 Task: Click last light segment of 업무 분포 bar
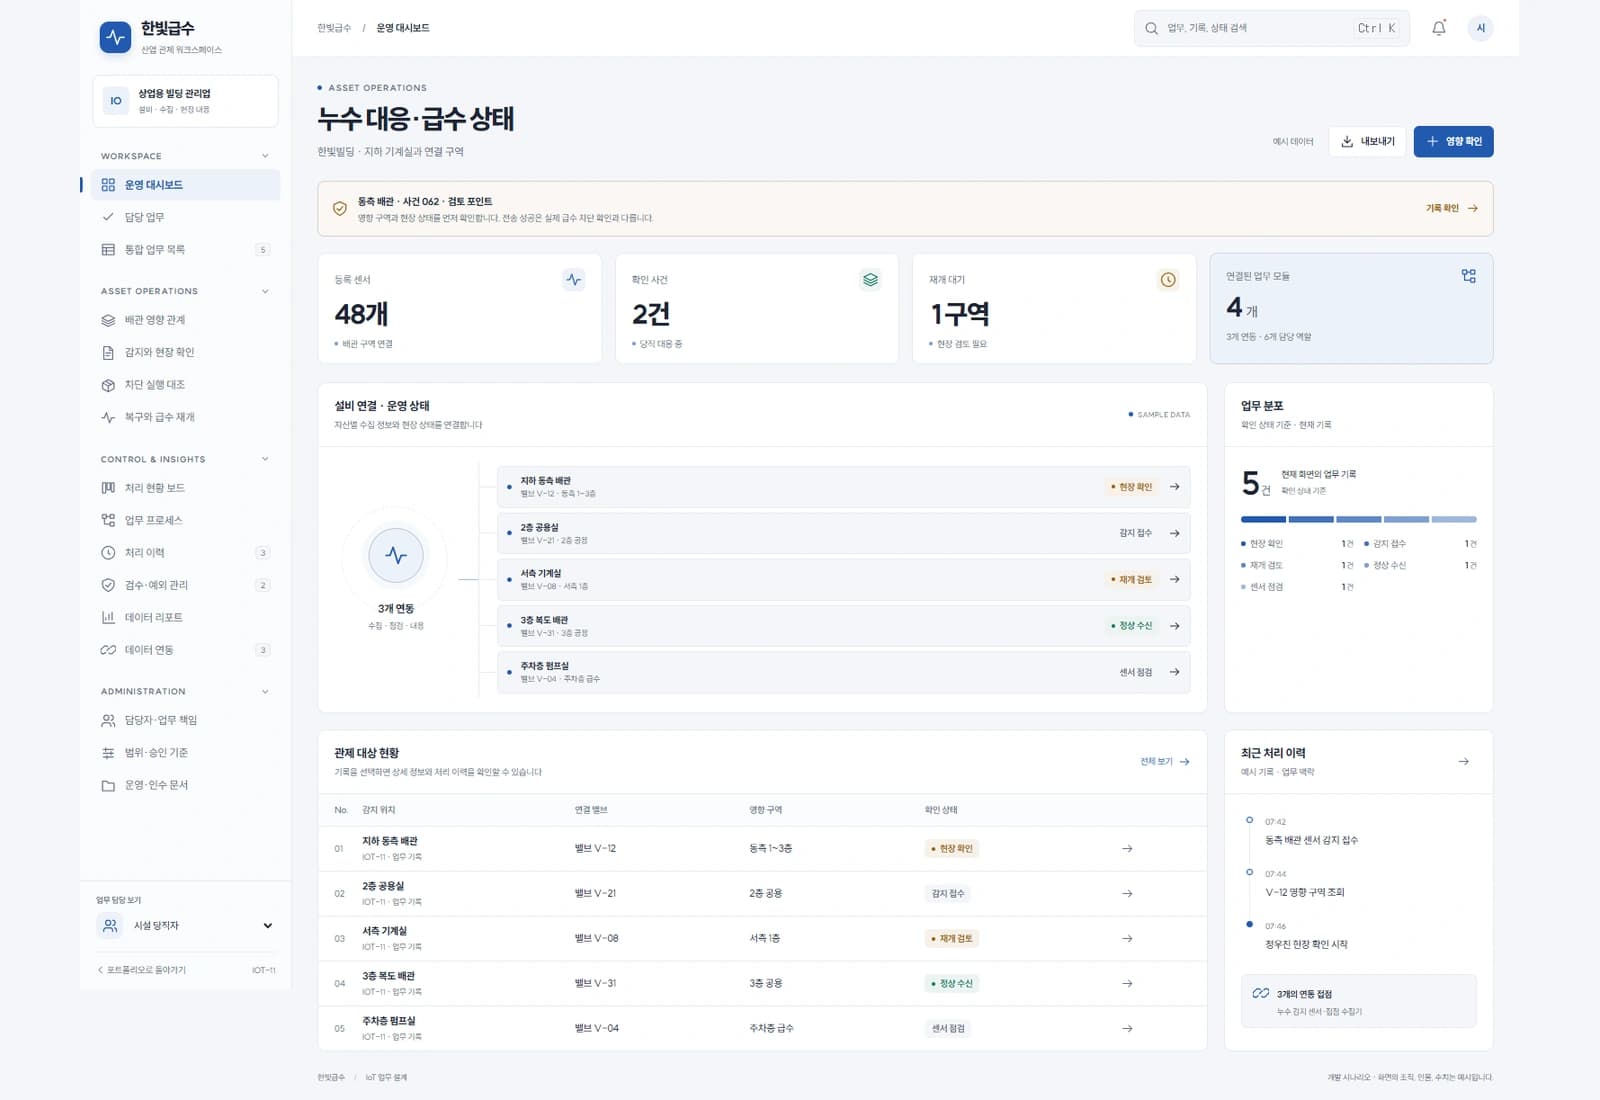(x=1454, y=520)
